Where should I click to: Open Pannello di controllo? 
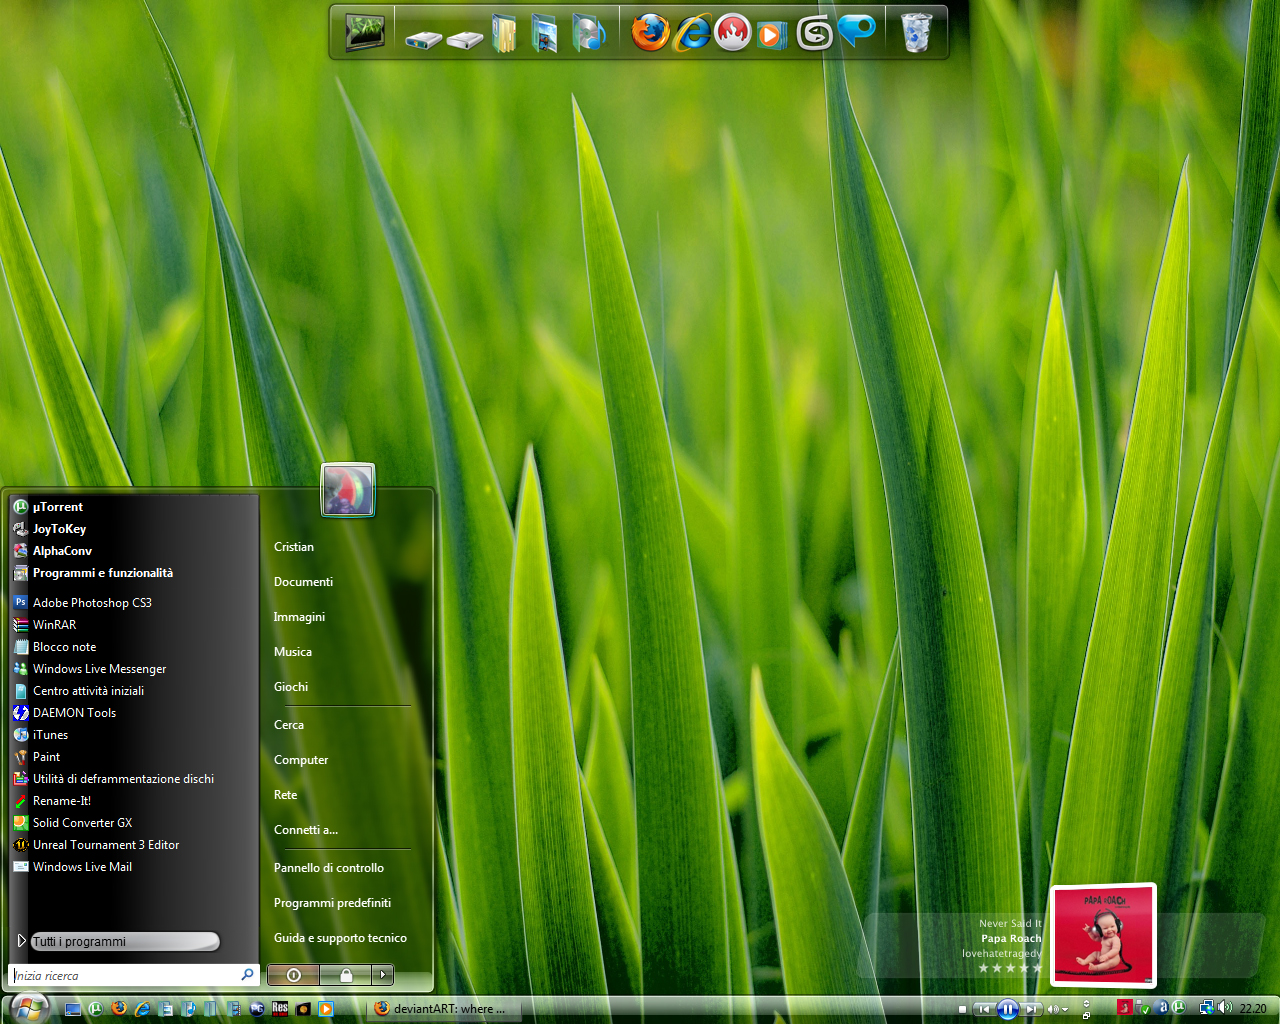click(329, 868)
